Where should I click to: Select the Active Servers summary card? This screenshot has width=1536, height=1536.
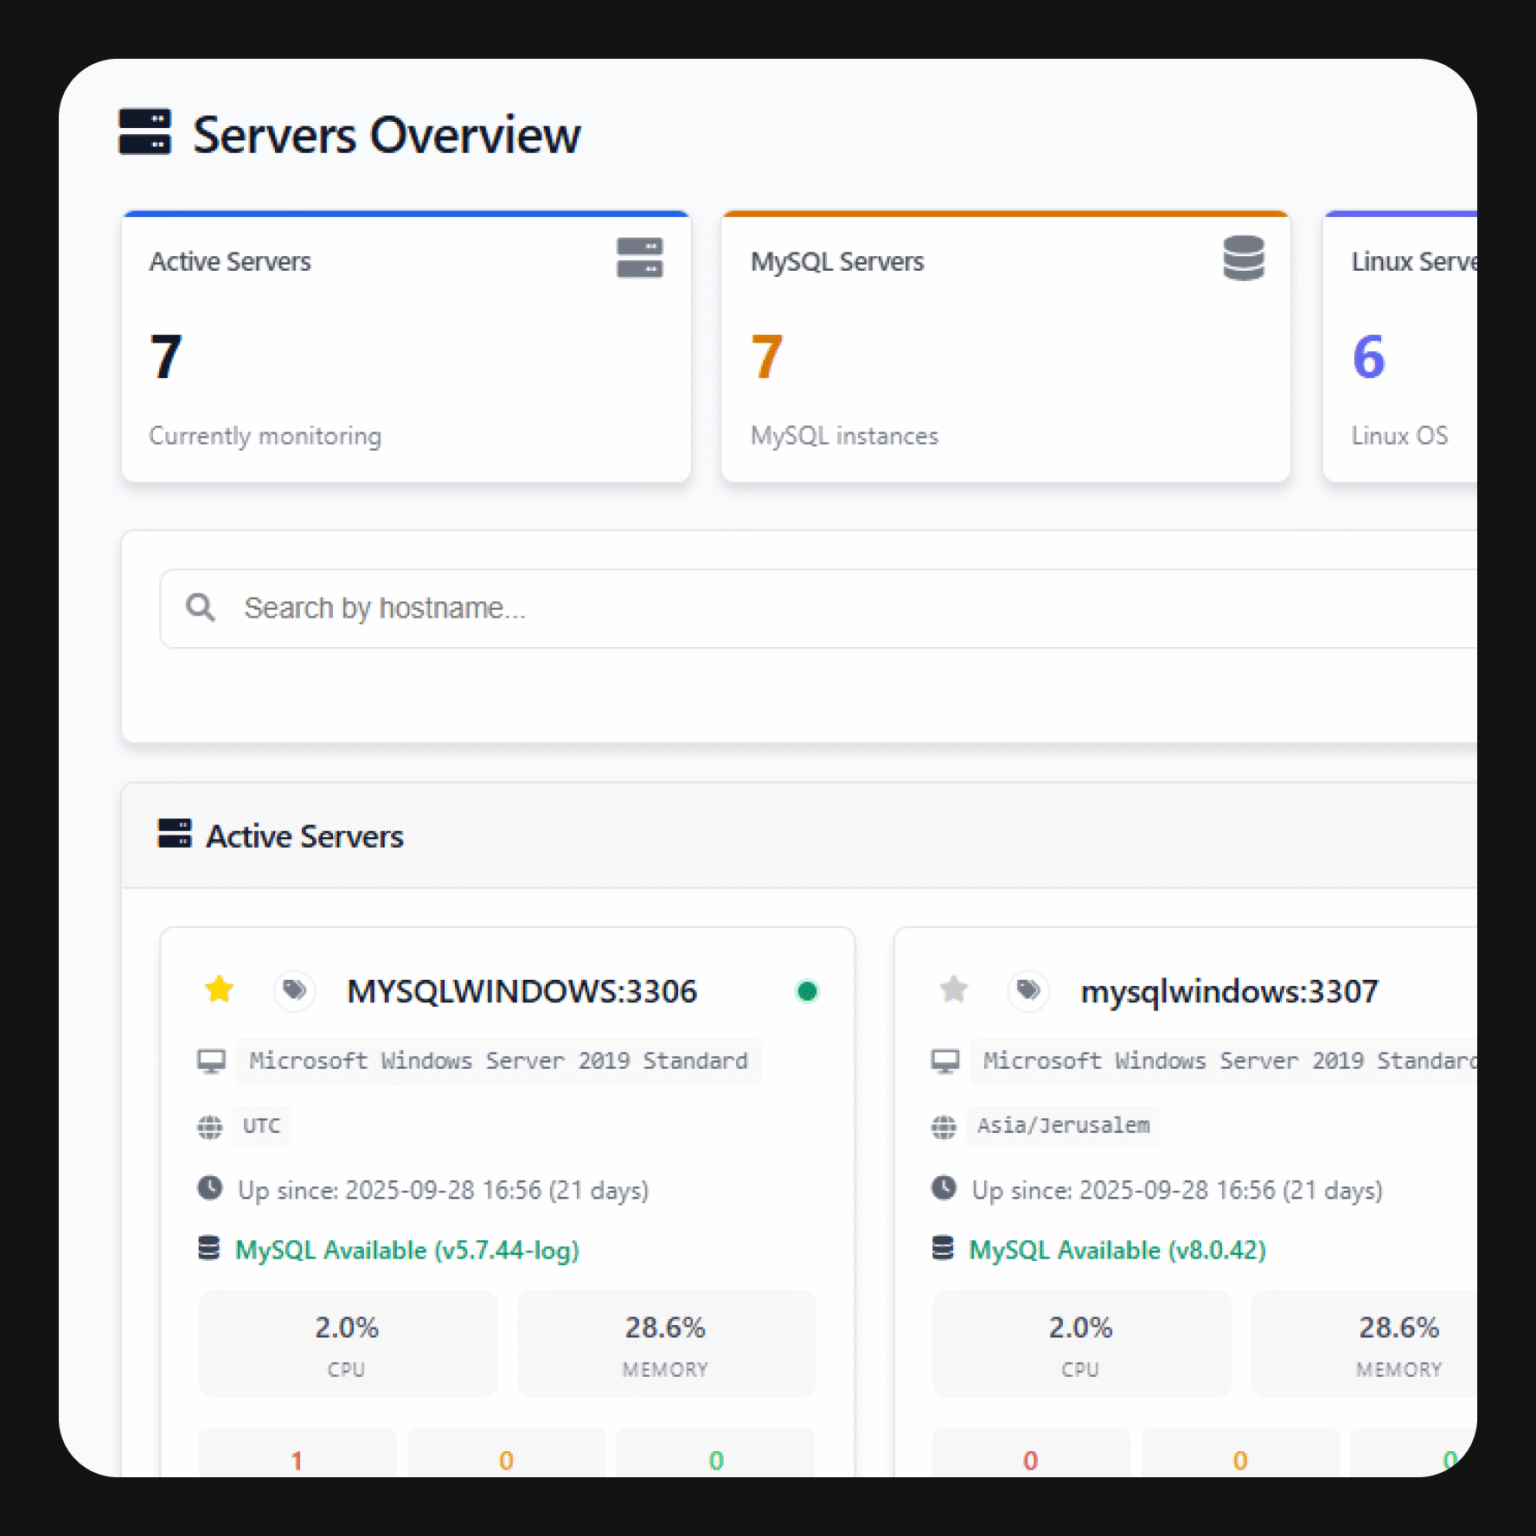click(x=406, y=347)
